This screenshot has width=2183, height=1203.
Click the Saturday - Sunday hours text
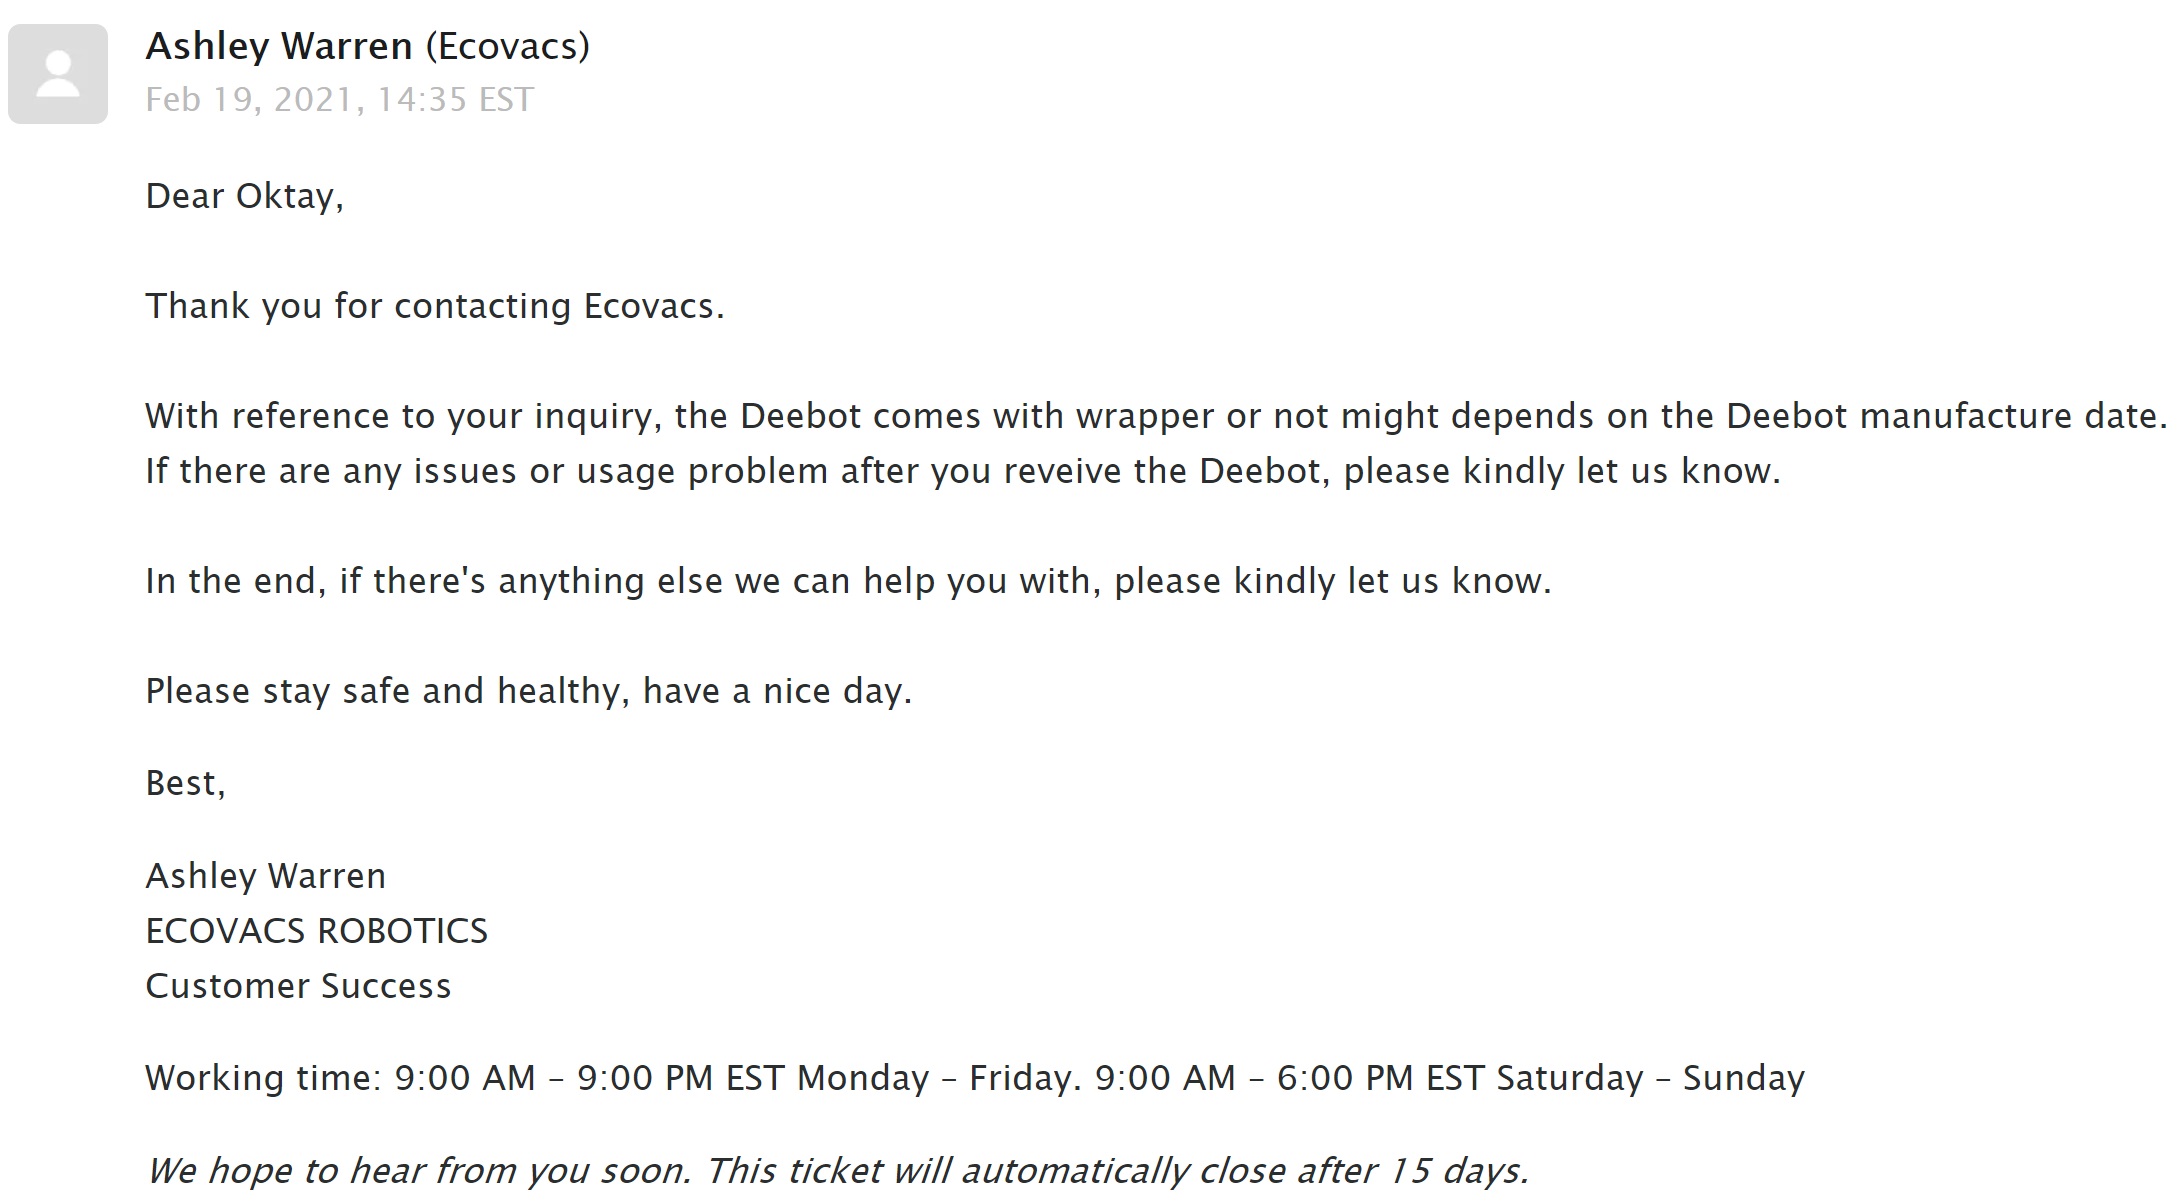[1651, 1078]
